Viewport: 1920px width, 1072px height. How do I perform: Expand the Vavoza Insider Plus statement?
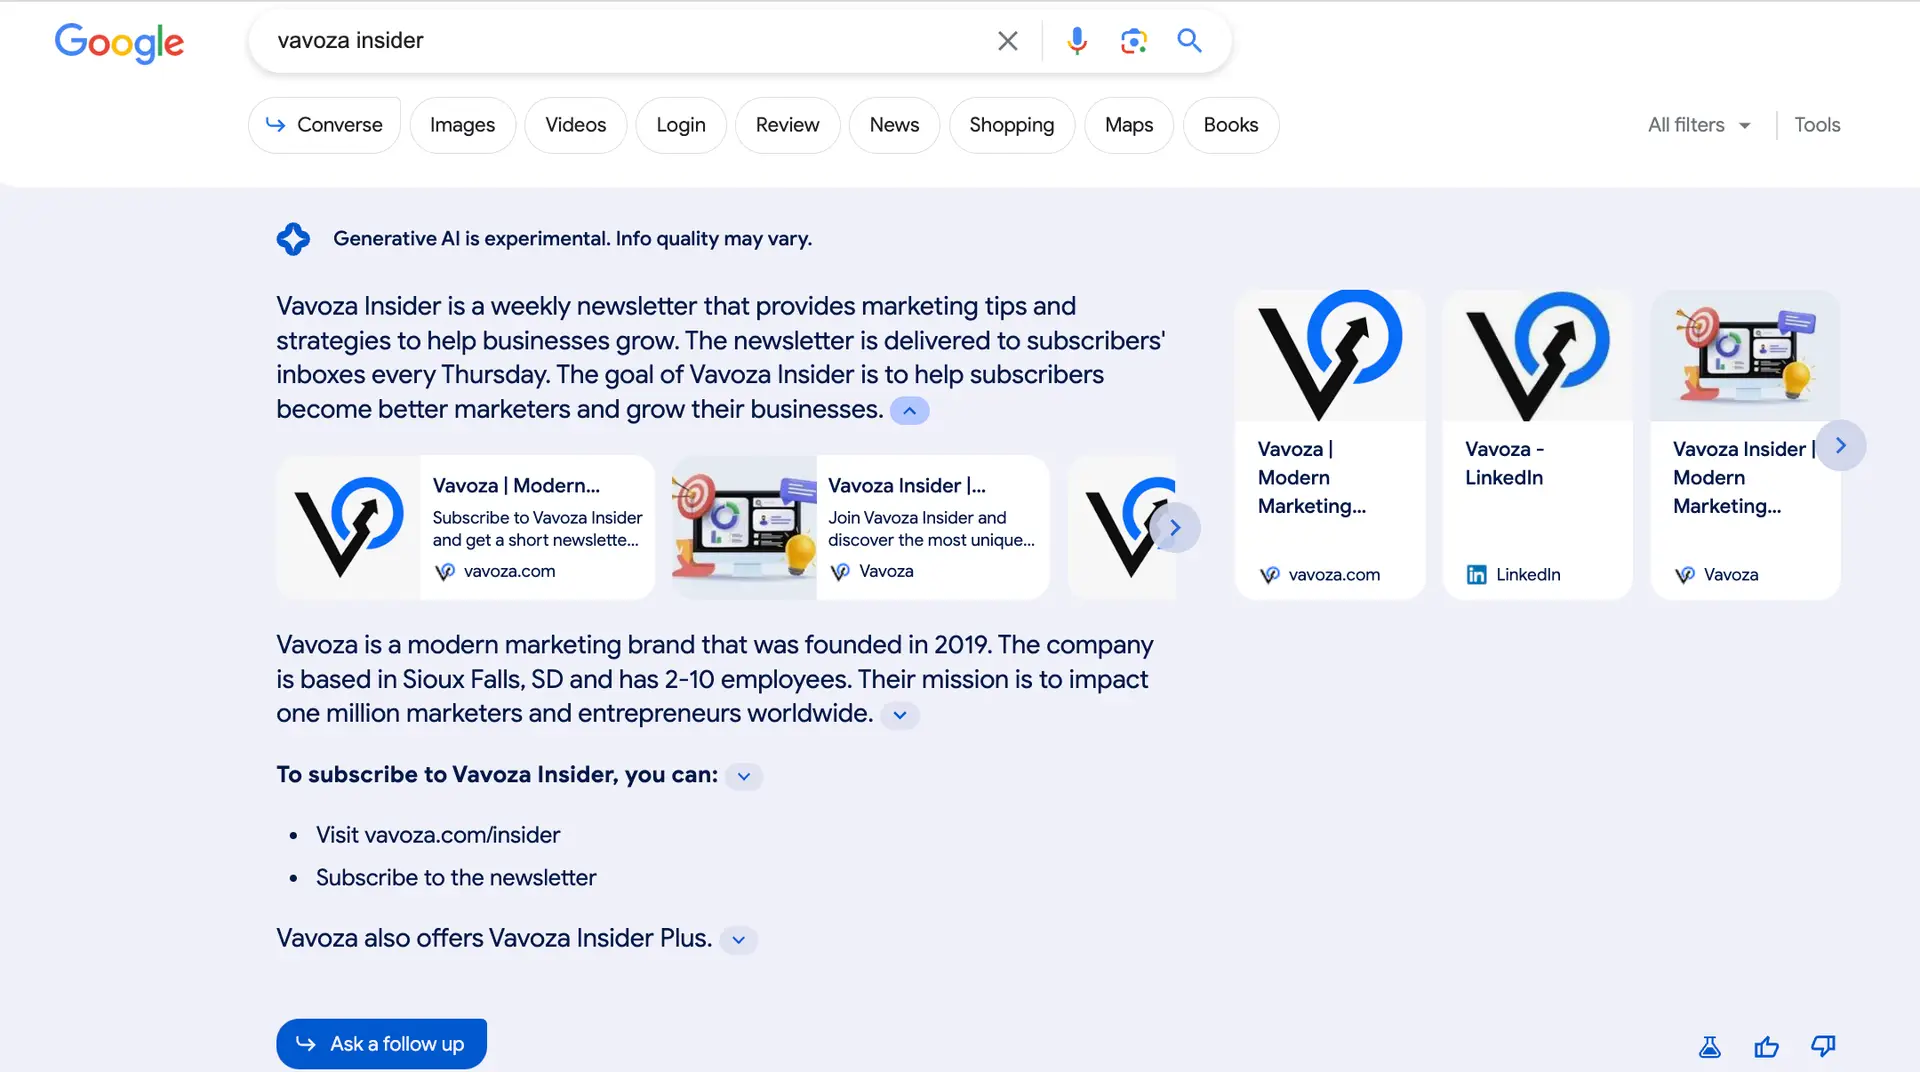coord(738,940)
